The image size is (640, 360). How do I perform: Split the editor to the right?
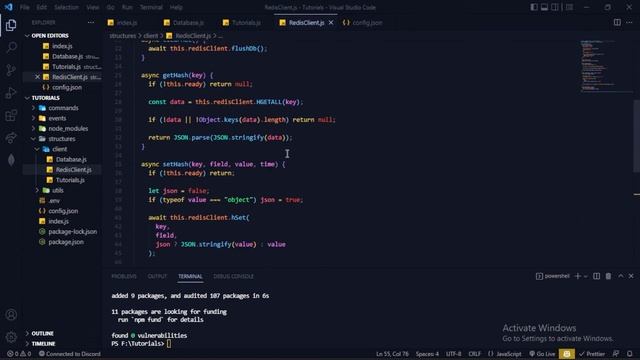pos(617,22)
